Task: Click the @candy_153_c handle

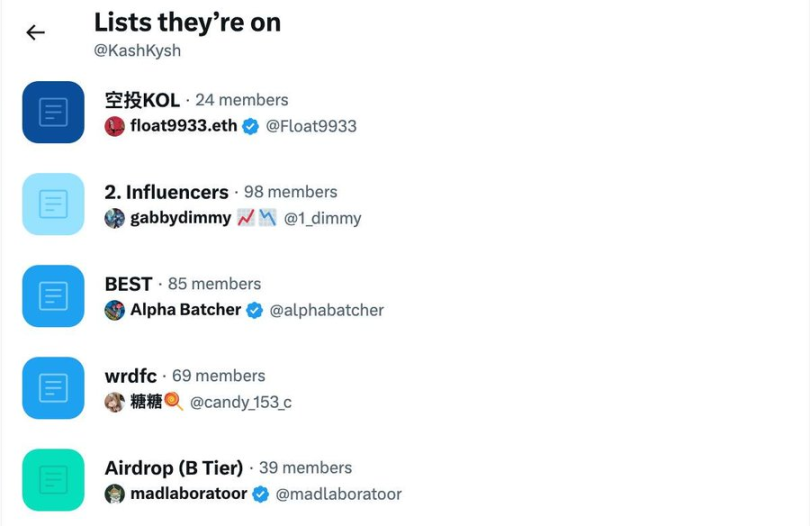Action: tap(241, 402)
